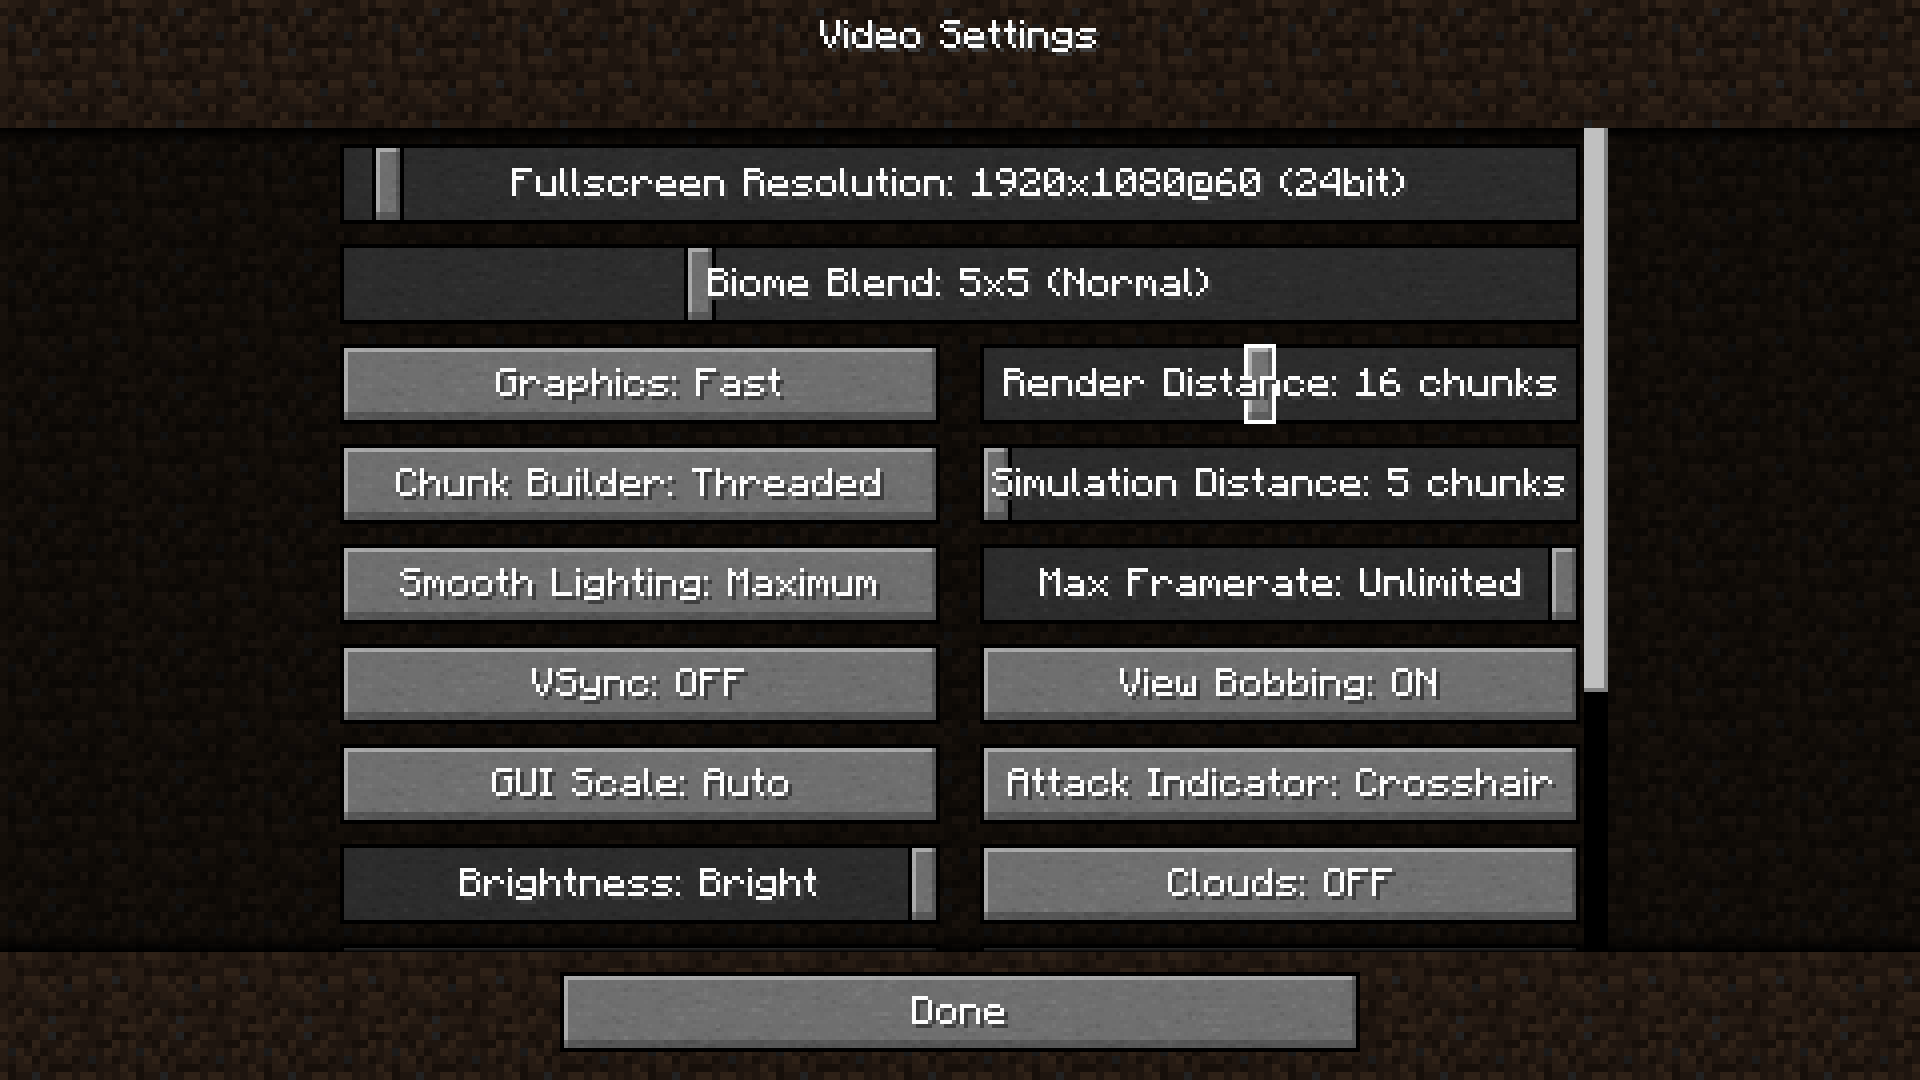The image size is (1920, 1080).
Task: Click the Biome Blend slider handle
Action: (700, 284)
